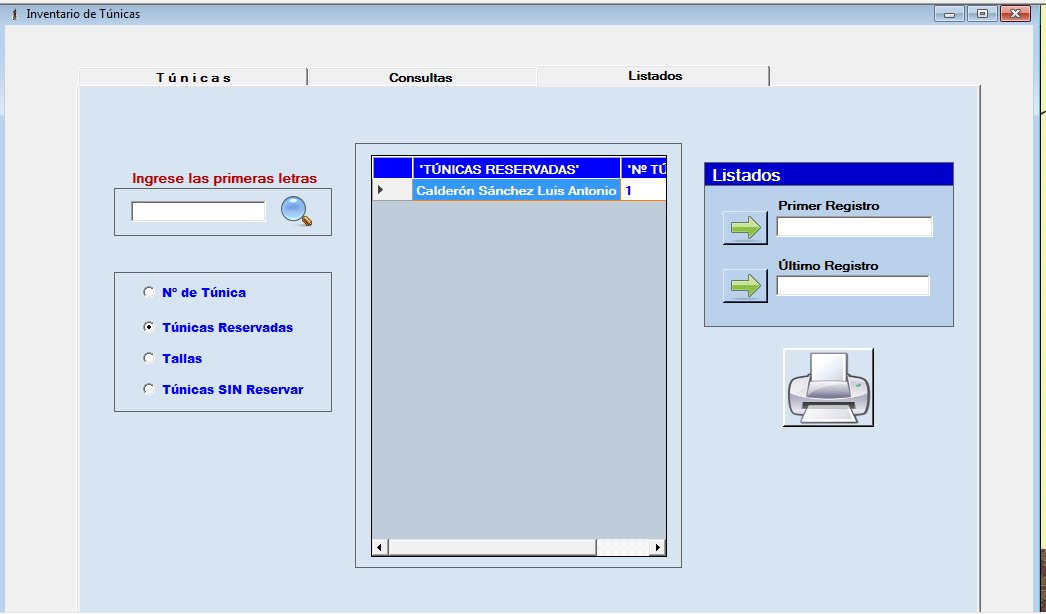Select the Nº de Túnica radio option

click(x=149, y=293)
